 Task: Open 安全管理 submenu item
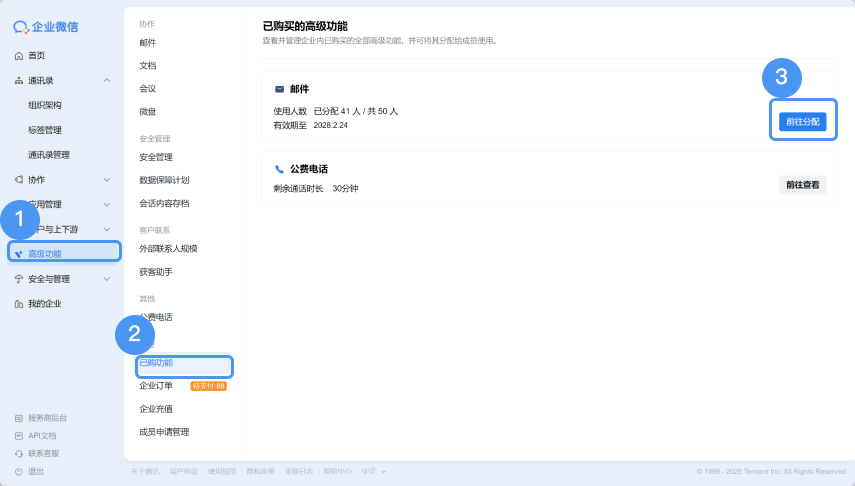coord(156,157)
